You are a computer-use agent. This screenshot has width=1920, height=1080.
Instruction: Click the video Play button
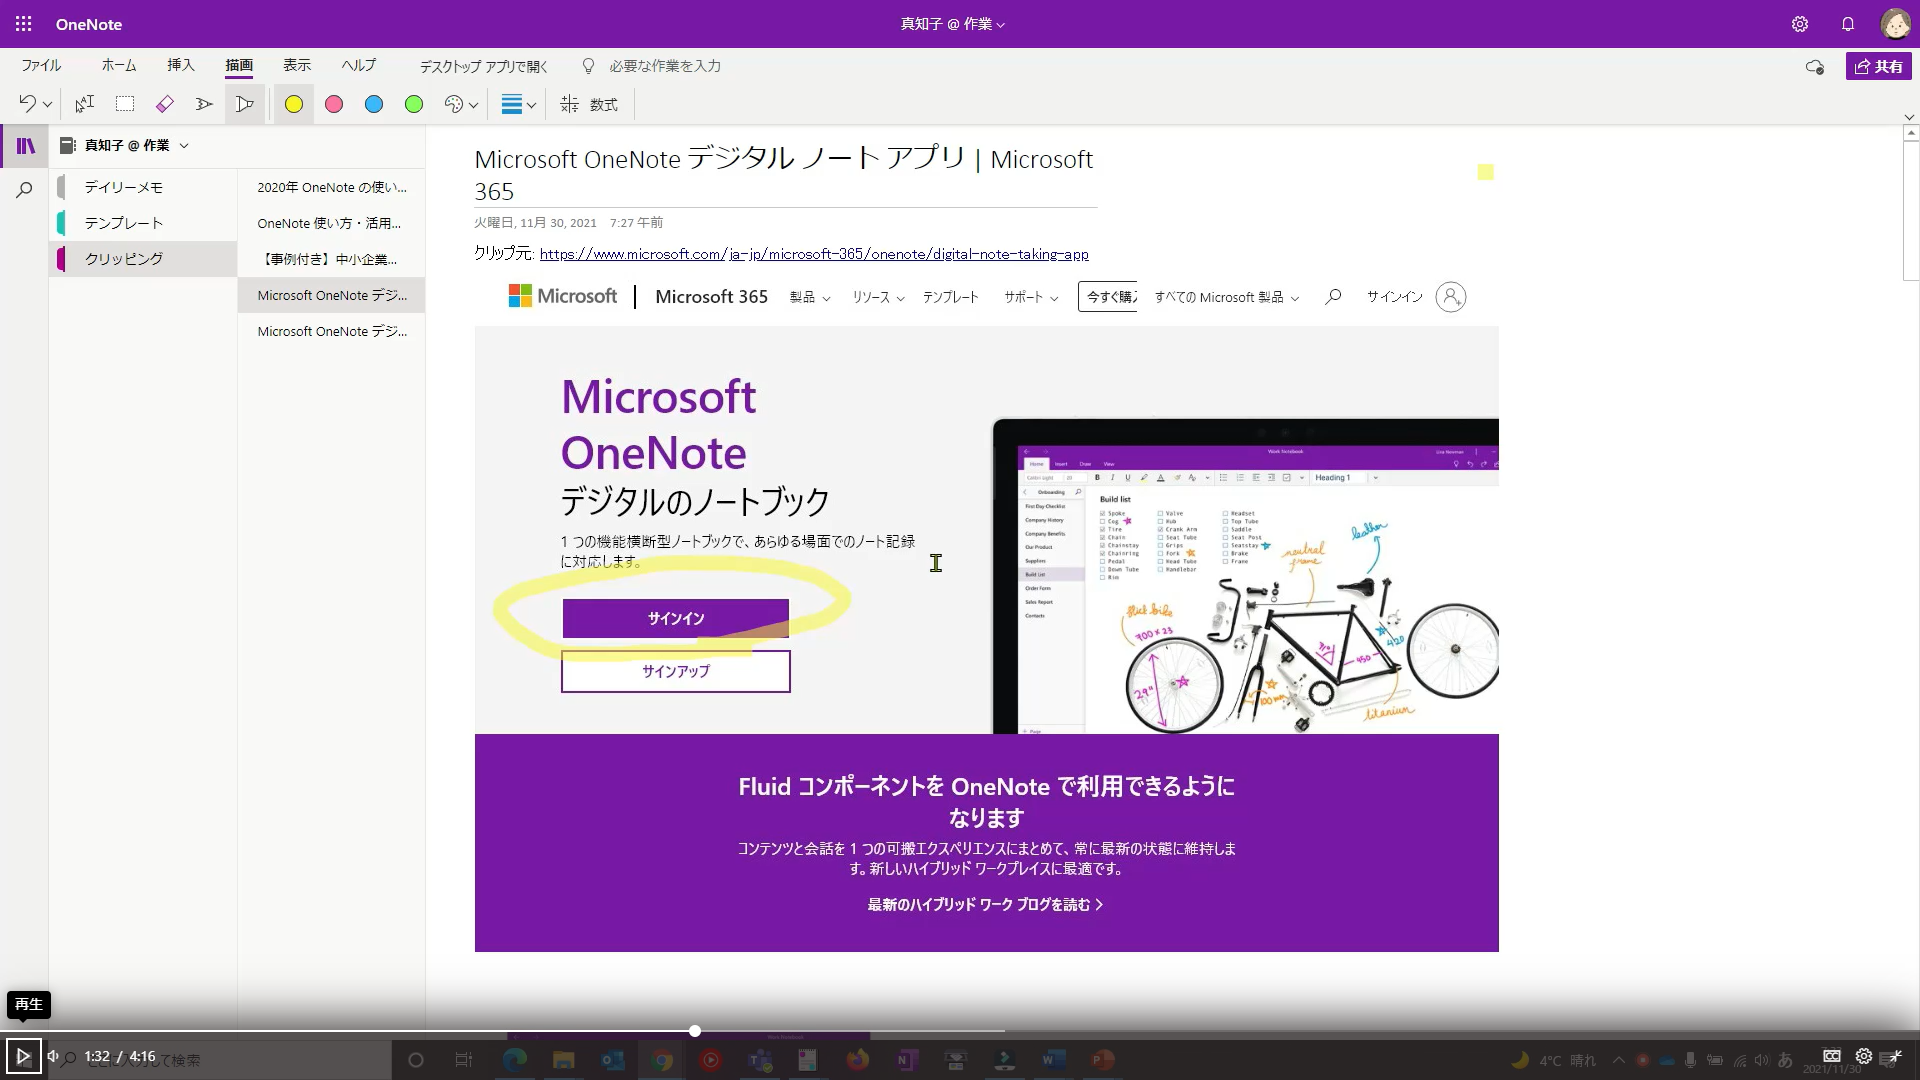23,1056
